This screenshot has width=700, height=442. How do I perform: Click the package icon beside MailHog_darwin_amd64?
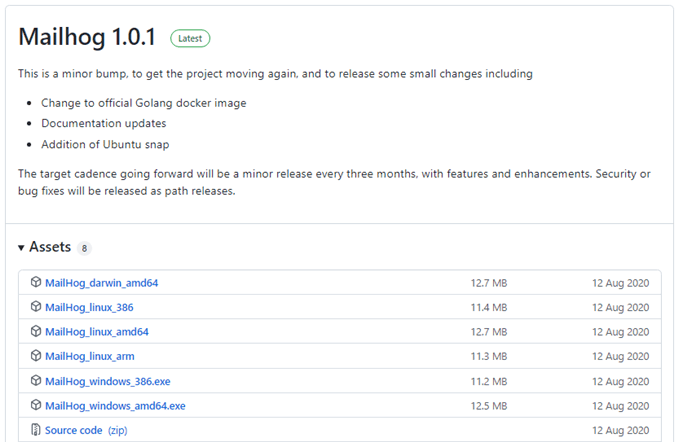tap(36, 282)
